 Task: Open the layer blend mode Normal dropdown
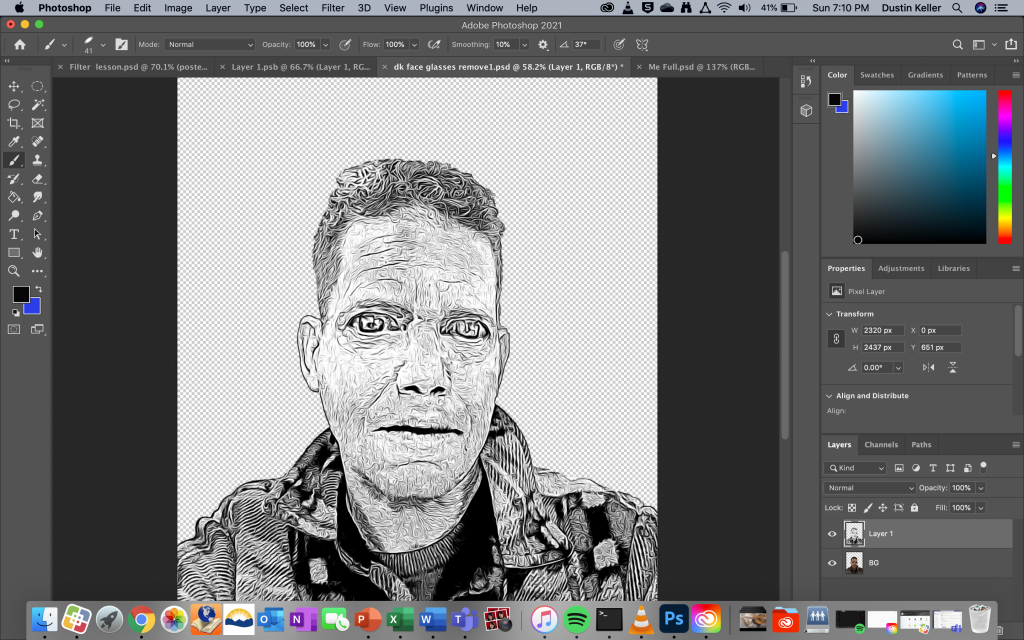(869, 488)
